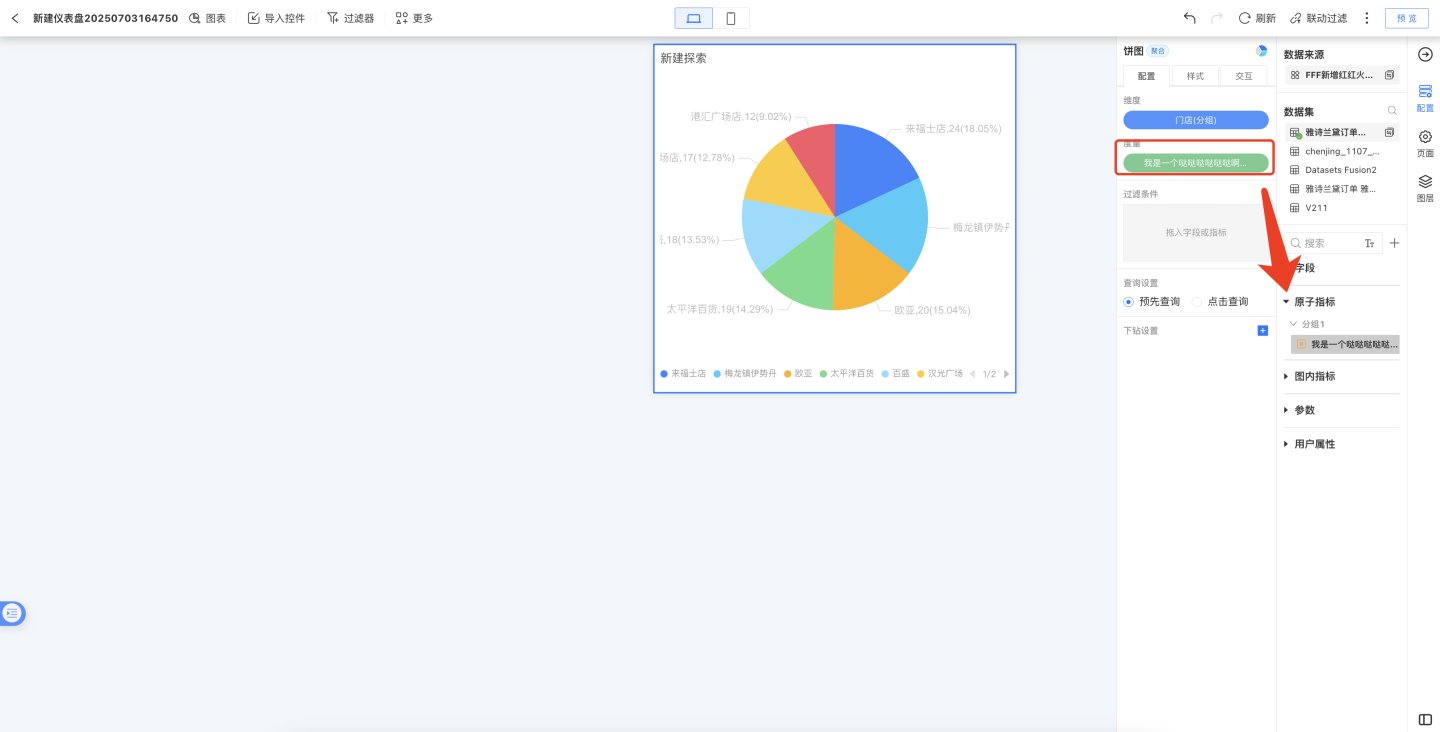This screenshot has width=1440, height=732.
Task: Open the 页面 page settings panel
Action: pos(1425,142)
